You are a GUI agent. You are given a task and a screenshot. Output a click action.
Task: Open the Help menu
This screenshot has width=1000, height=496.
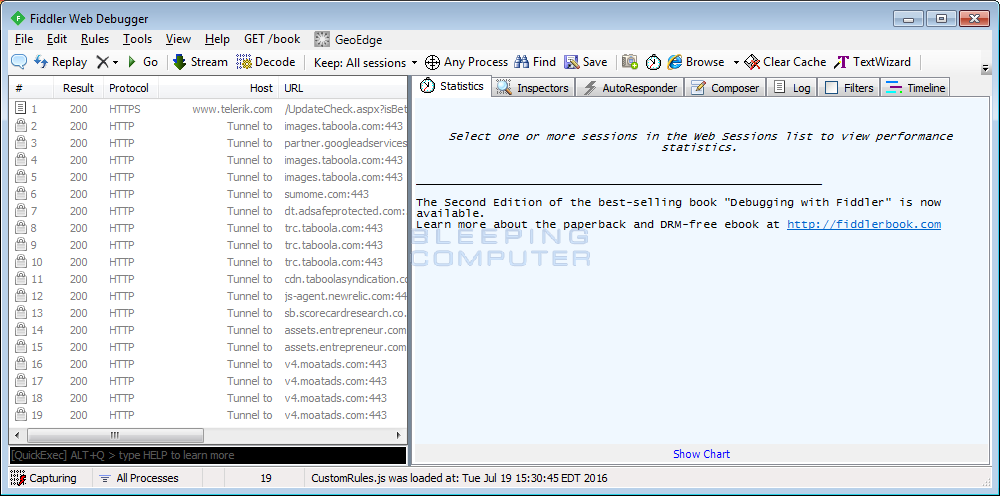click(217, 39)
